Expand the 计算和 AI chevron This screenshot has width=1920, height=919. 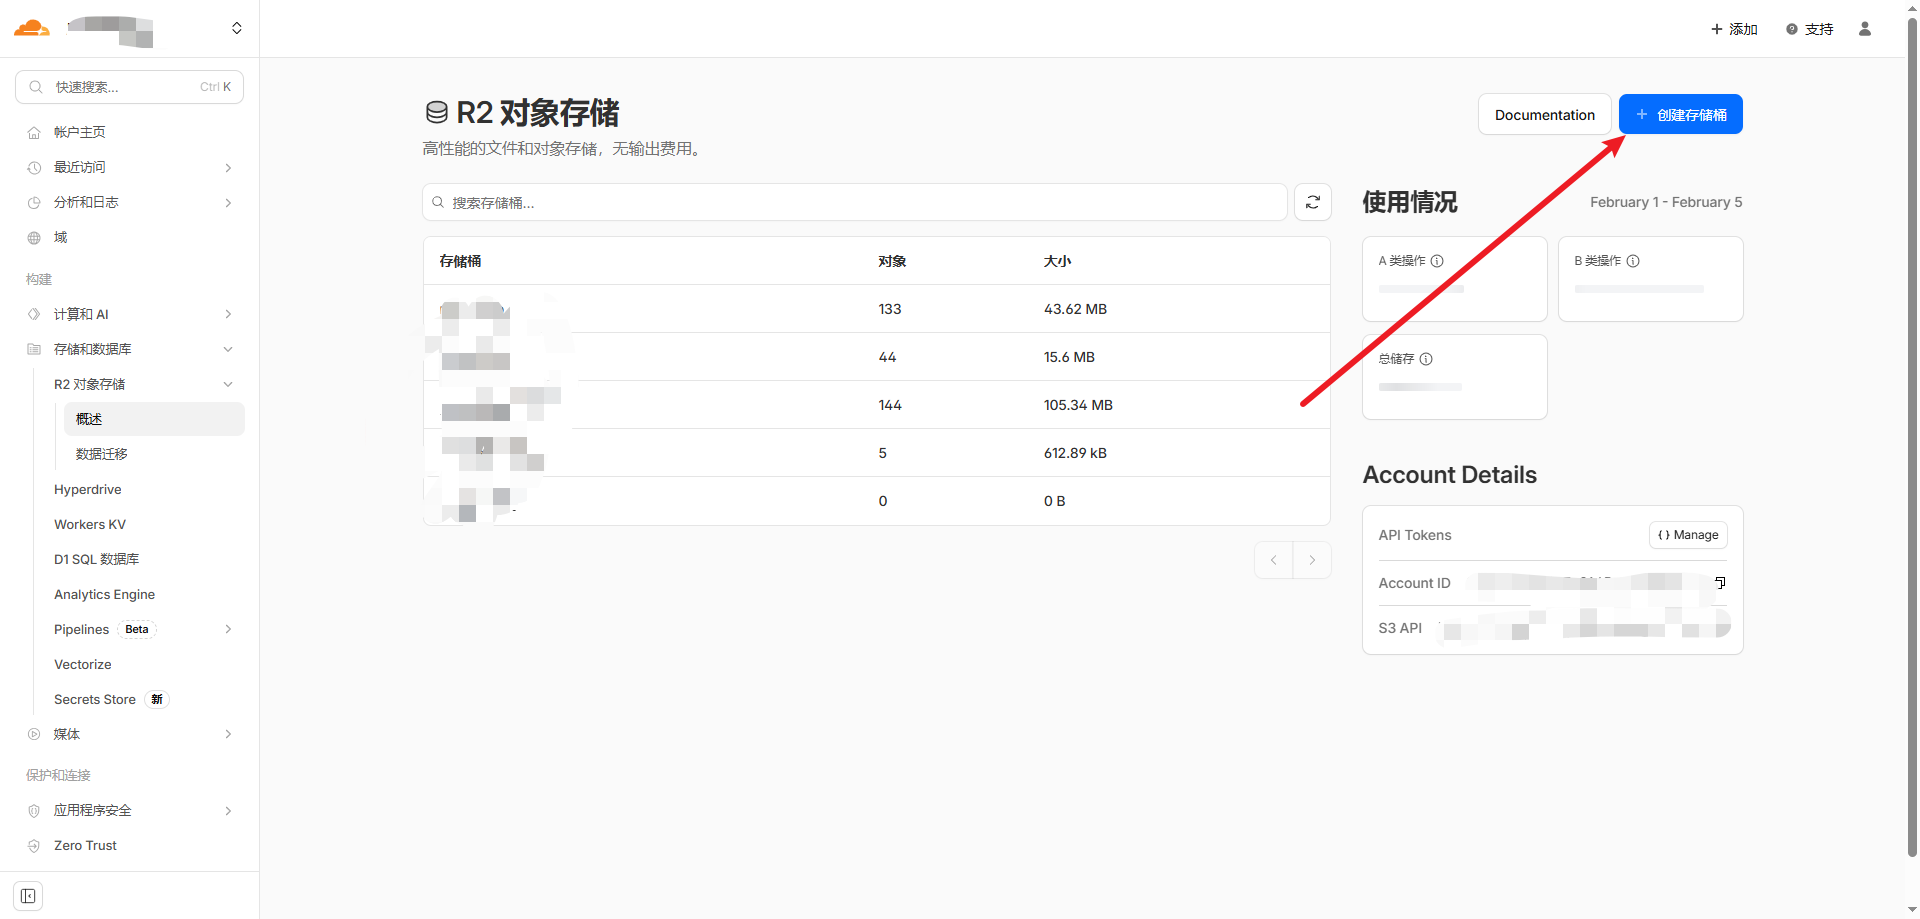228,314
